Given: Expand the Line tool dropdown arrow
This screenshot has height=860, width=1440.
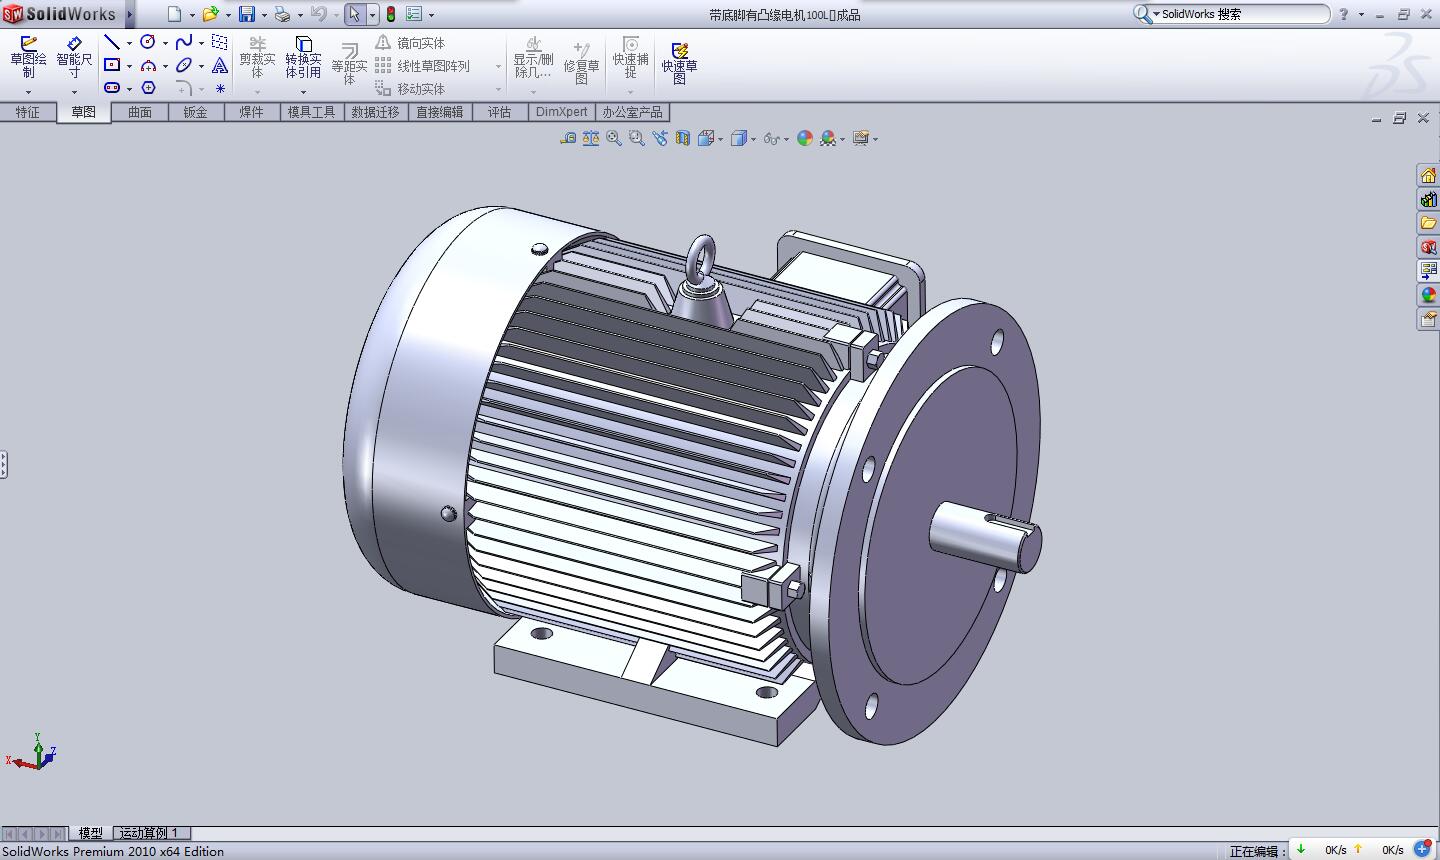Looking at the screenshot, I should (x=129, y=43).
